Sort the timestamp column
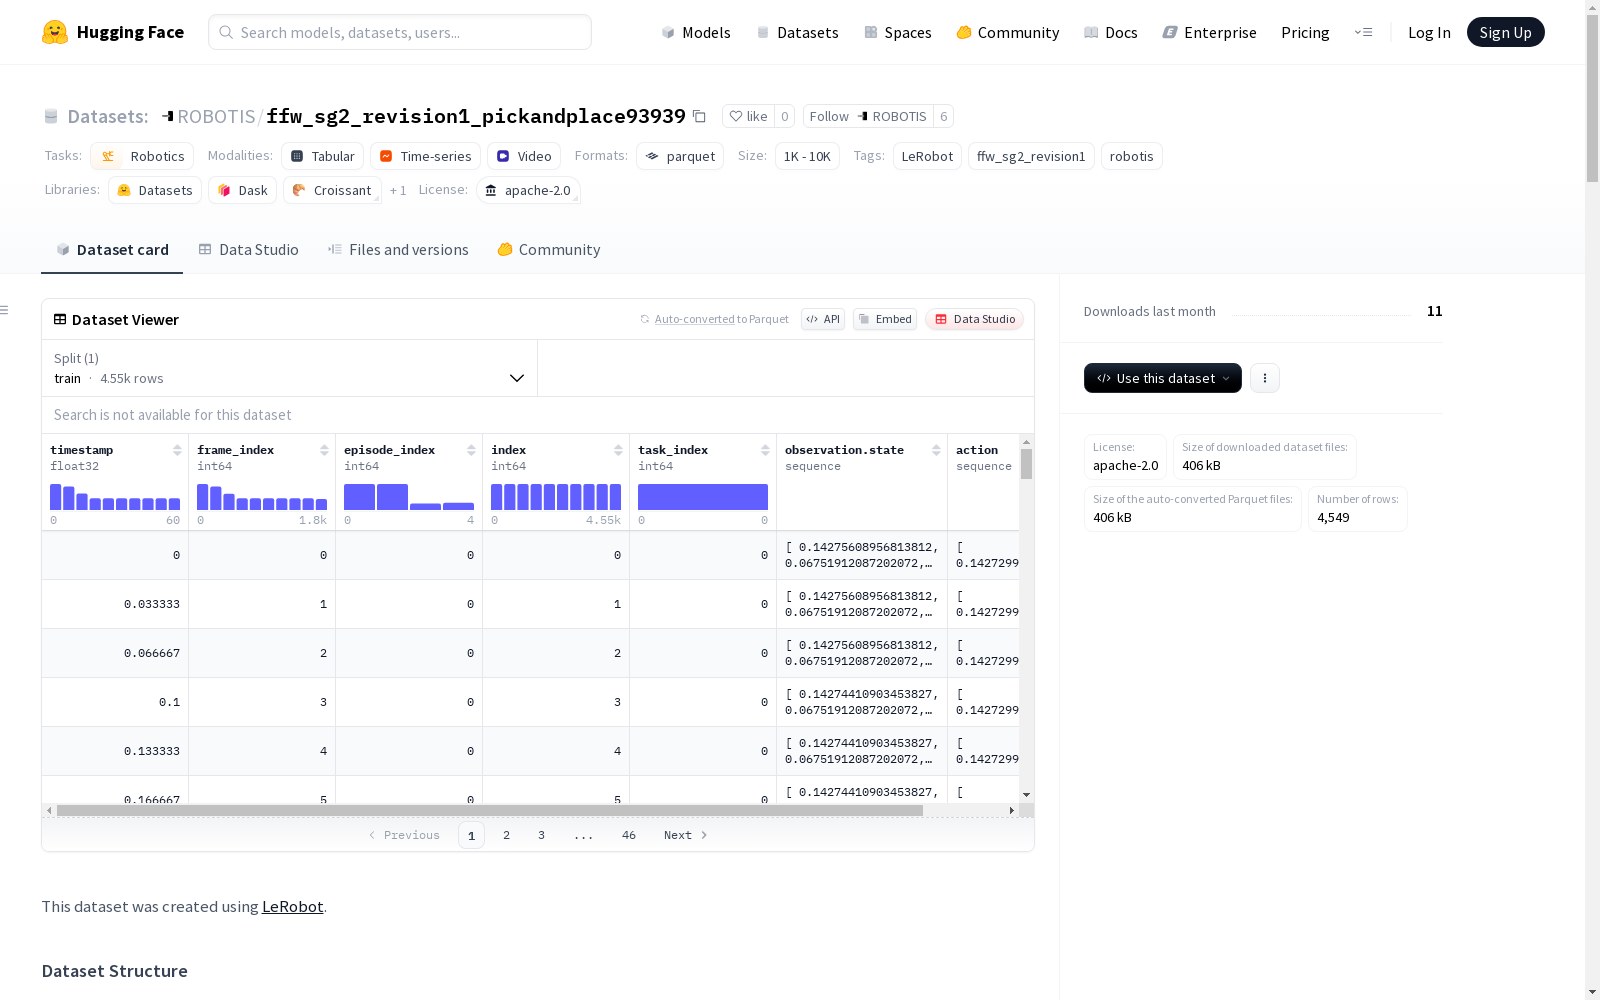1600x1000 pixels. pyautogui.click(x=177, y=450)
